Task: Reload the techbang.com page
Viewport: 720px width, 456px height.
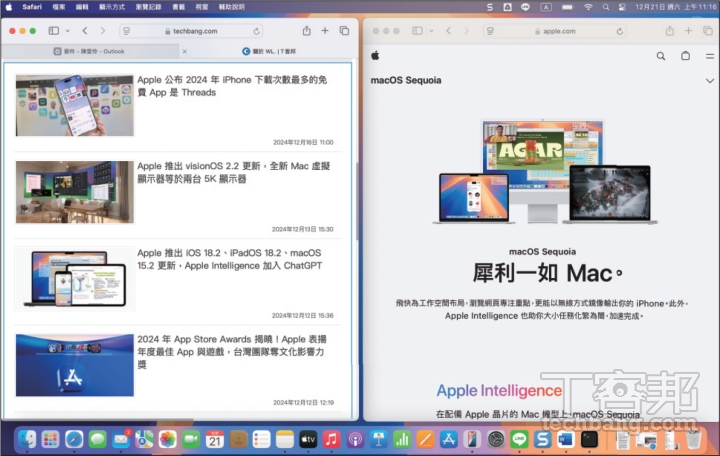Action: pos(256,31)
